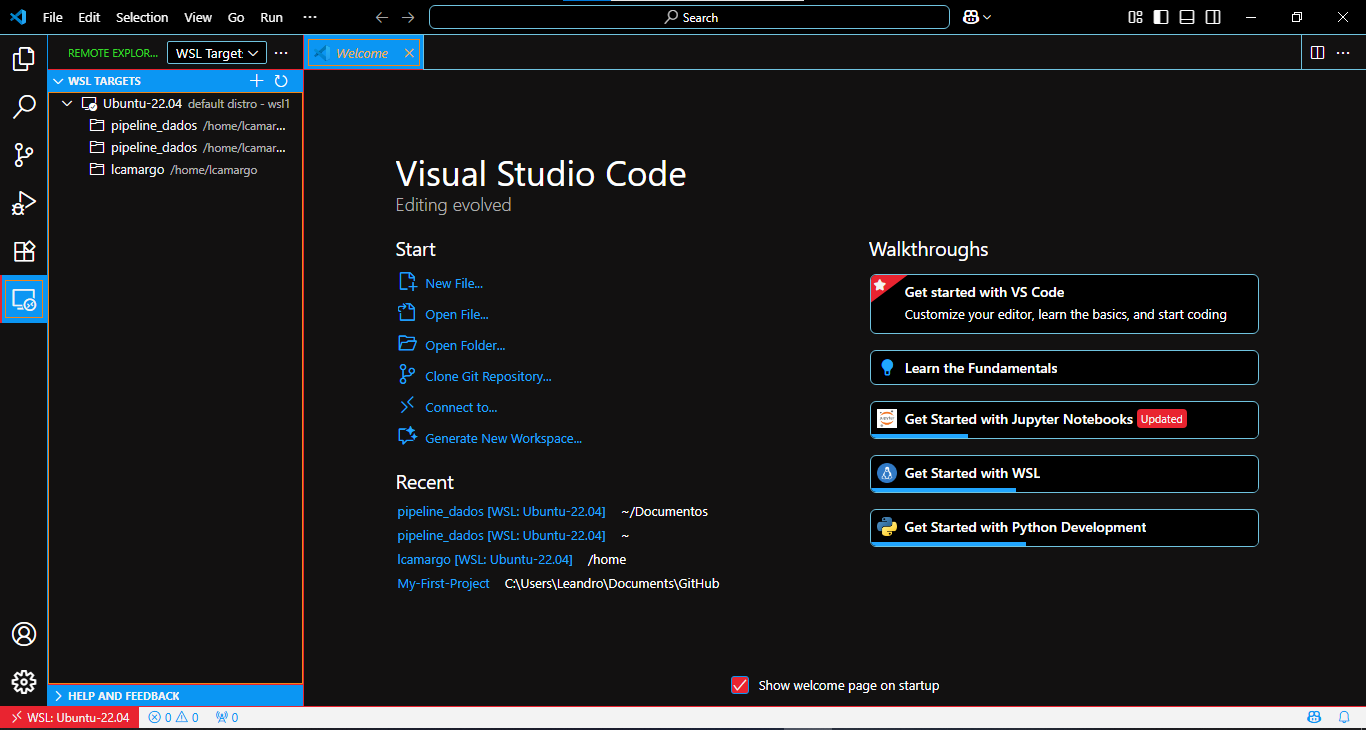Open the WSL Targets dropdown
The image size is (1366, 730).
tap(217, 53)
